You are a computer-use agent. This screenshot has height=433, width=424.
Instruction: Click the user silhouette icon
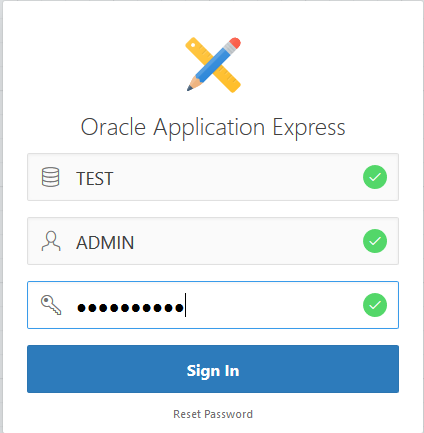point(51,241)
